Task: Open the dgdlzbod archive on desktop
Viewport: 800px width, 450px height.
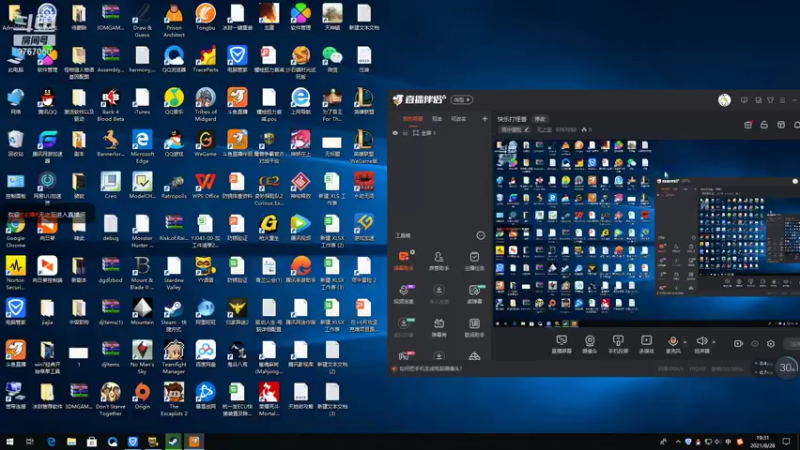Action: click(110, 269)
